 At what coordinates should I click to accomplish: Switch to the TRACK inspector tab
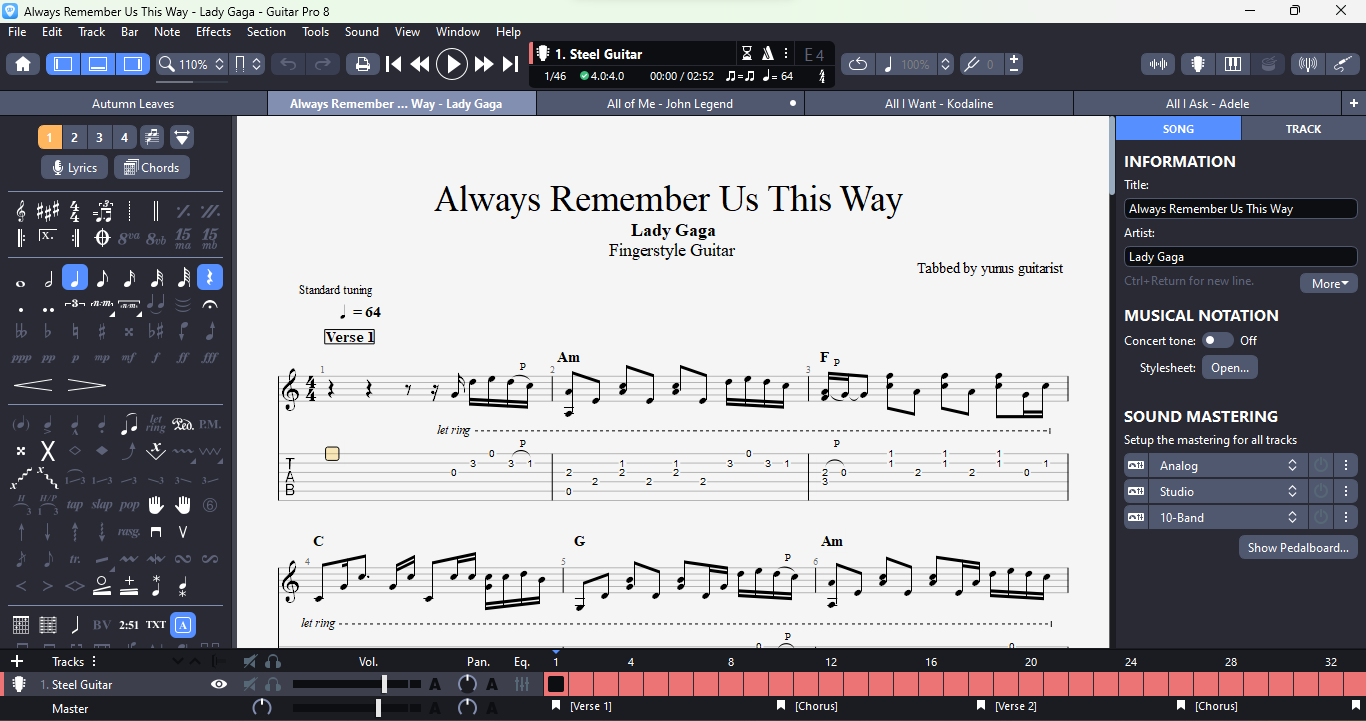point(1303,129)
